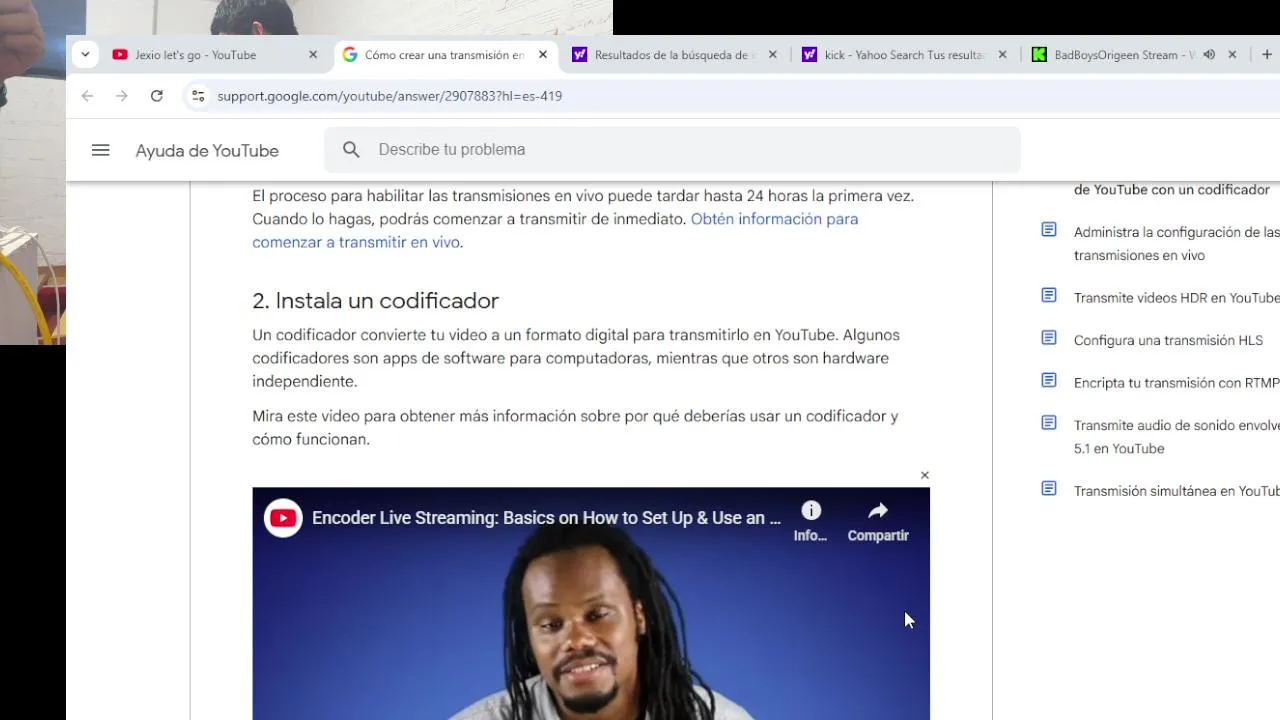Click the search magnifier icon
The width and height of the screenshot is (1280, 720).
[351, 150]
